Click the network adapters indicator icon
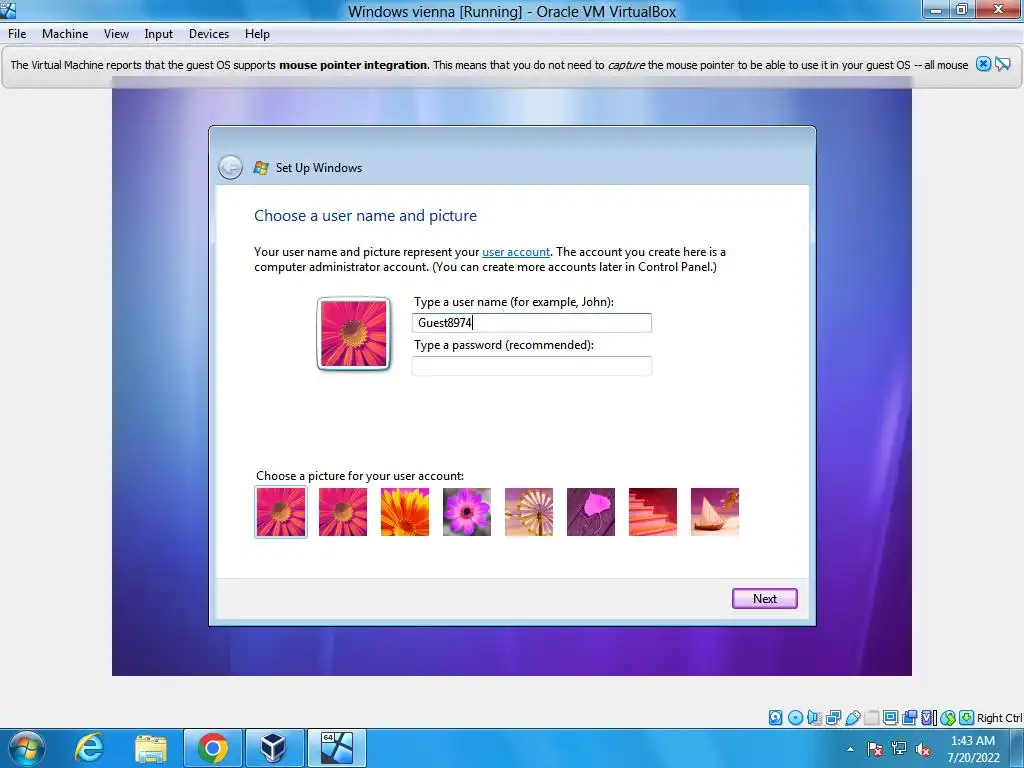The image size is (1024, 768). (x=833, y=718)
